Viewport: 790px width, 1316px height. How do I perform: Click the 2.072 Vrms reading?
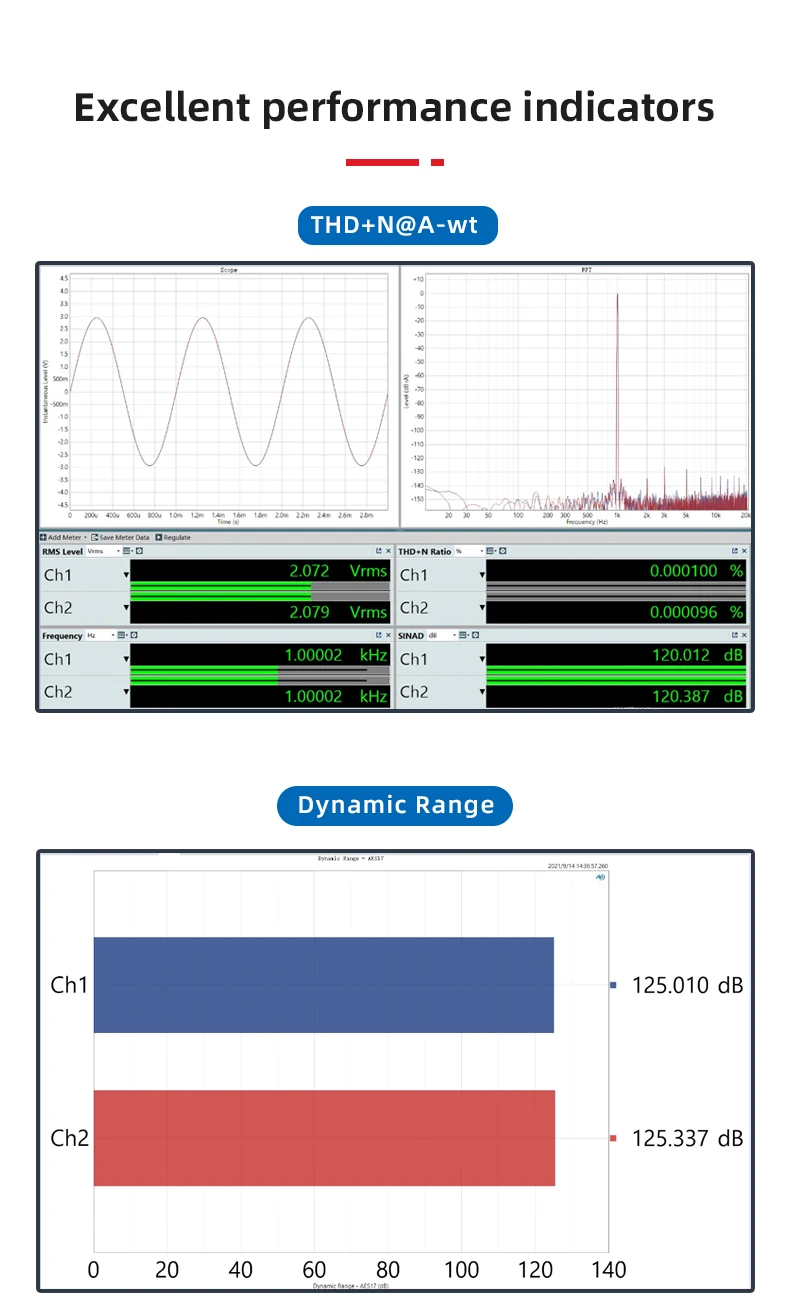338,571
